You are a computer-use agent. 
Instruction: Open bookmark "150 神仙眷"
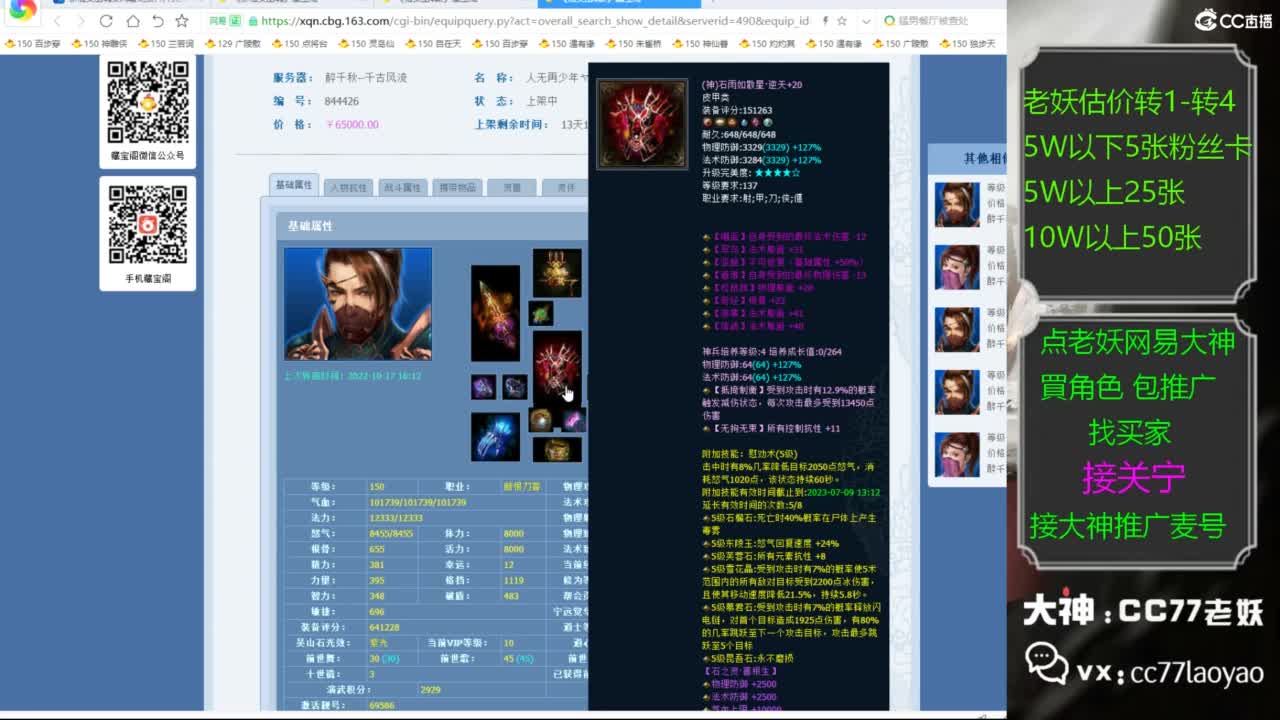click(x=700, y=44)
